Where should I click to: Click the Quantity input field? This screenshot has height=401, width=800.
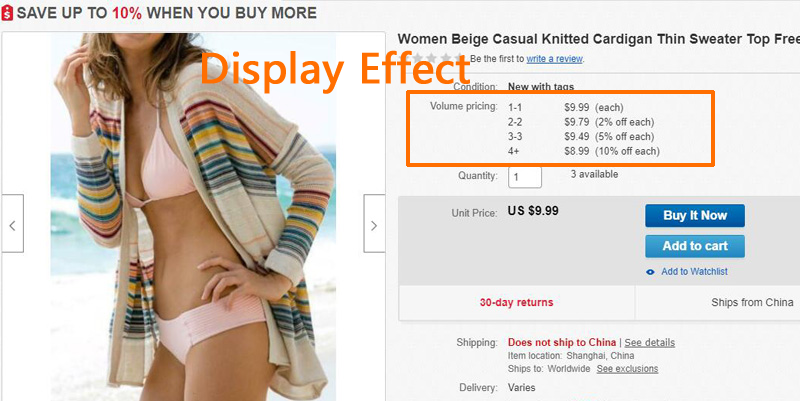[524, 177]
